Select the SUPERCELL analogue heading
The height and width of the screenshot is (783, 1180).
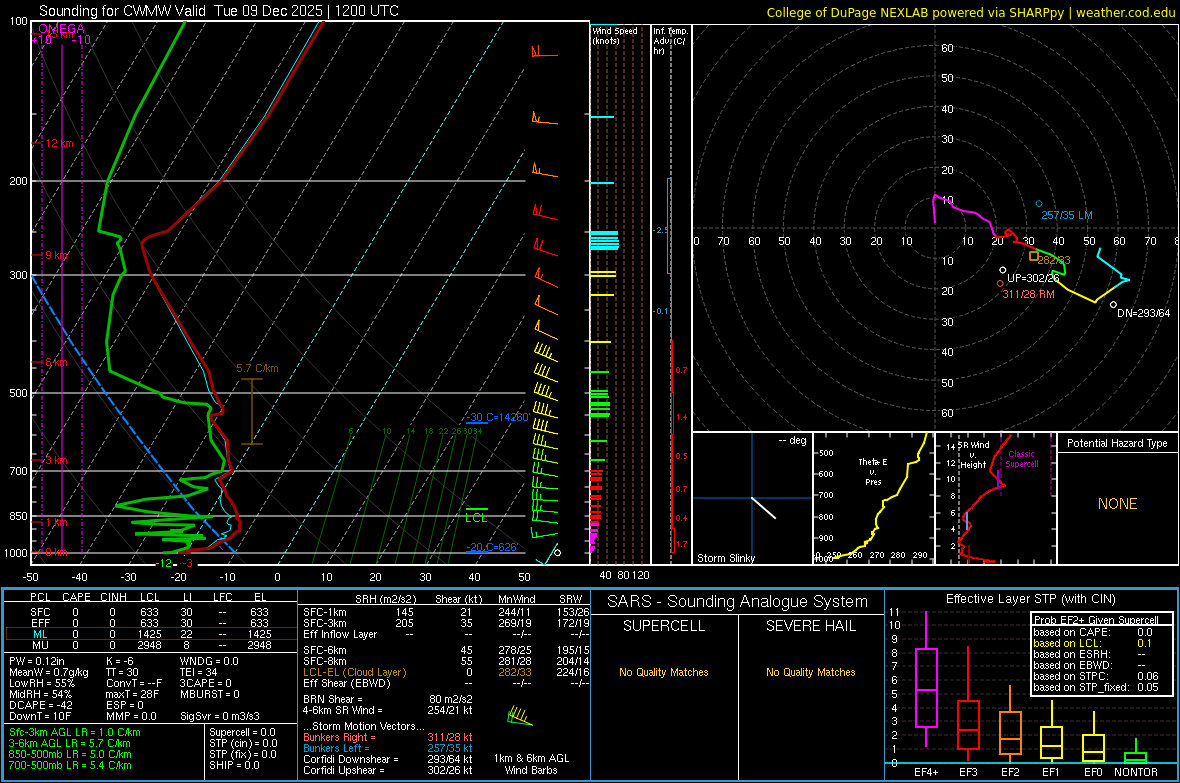coord(664,626)
